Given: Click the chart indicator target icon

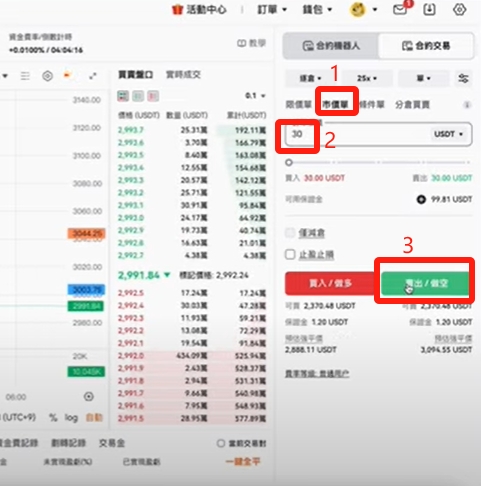Looking at the screenshot, I should 48,76.
